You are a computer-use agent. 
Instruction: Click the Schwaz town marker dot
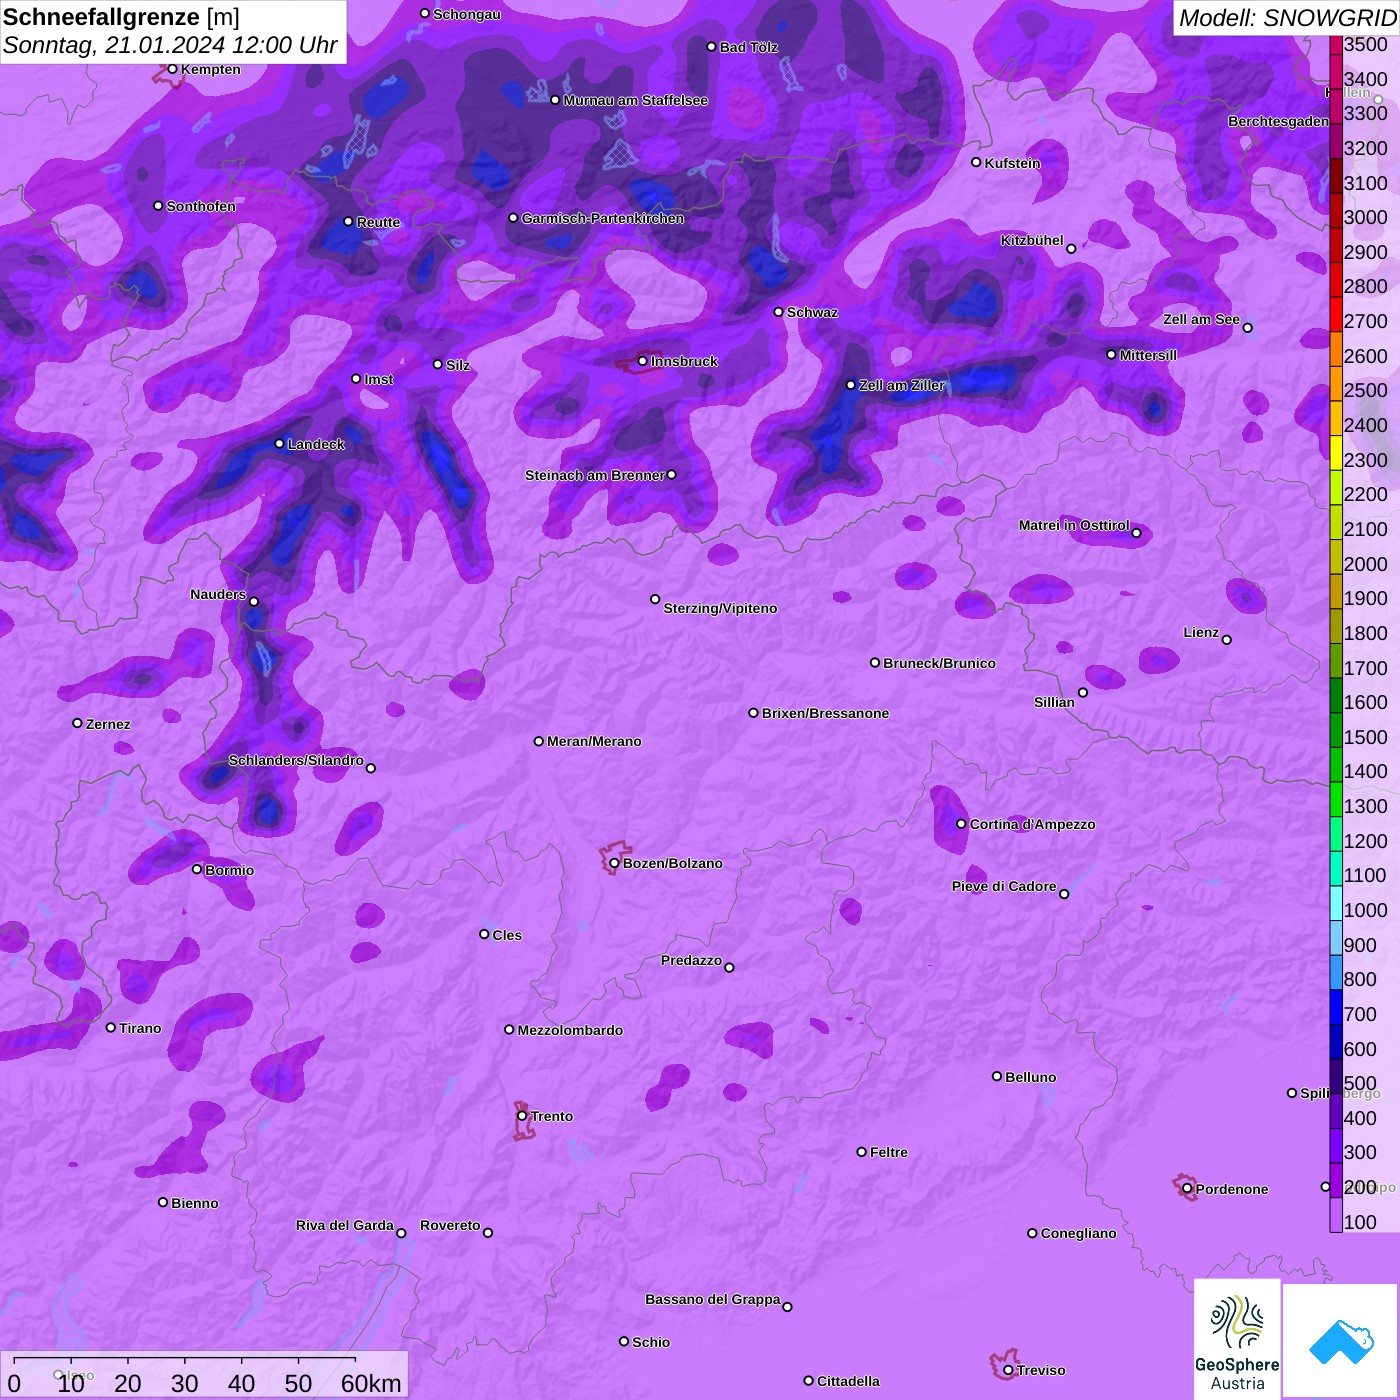click(778, 312)
